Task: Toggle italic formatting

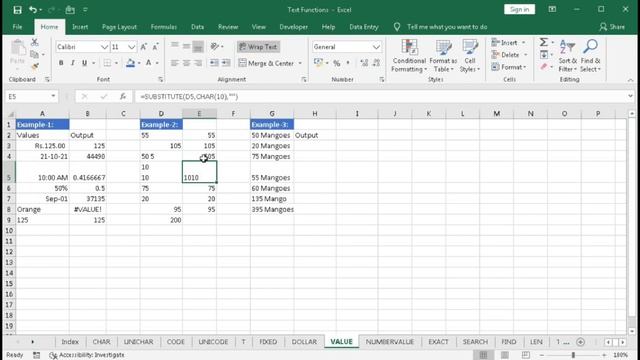Action: pyautogui.click(x=72, y=63)
